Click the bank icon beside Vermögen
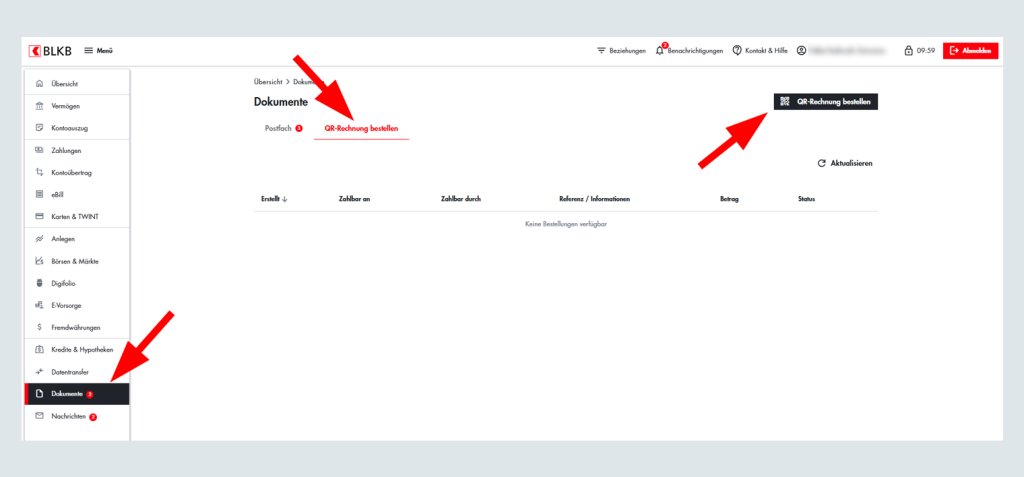The image size is (1024, 477). (39, 106)
